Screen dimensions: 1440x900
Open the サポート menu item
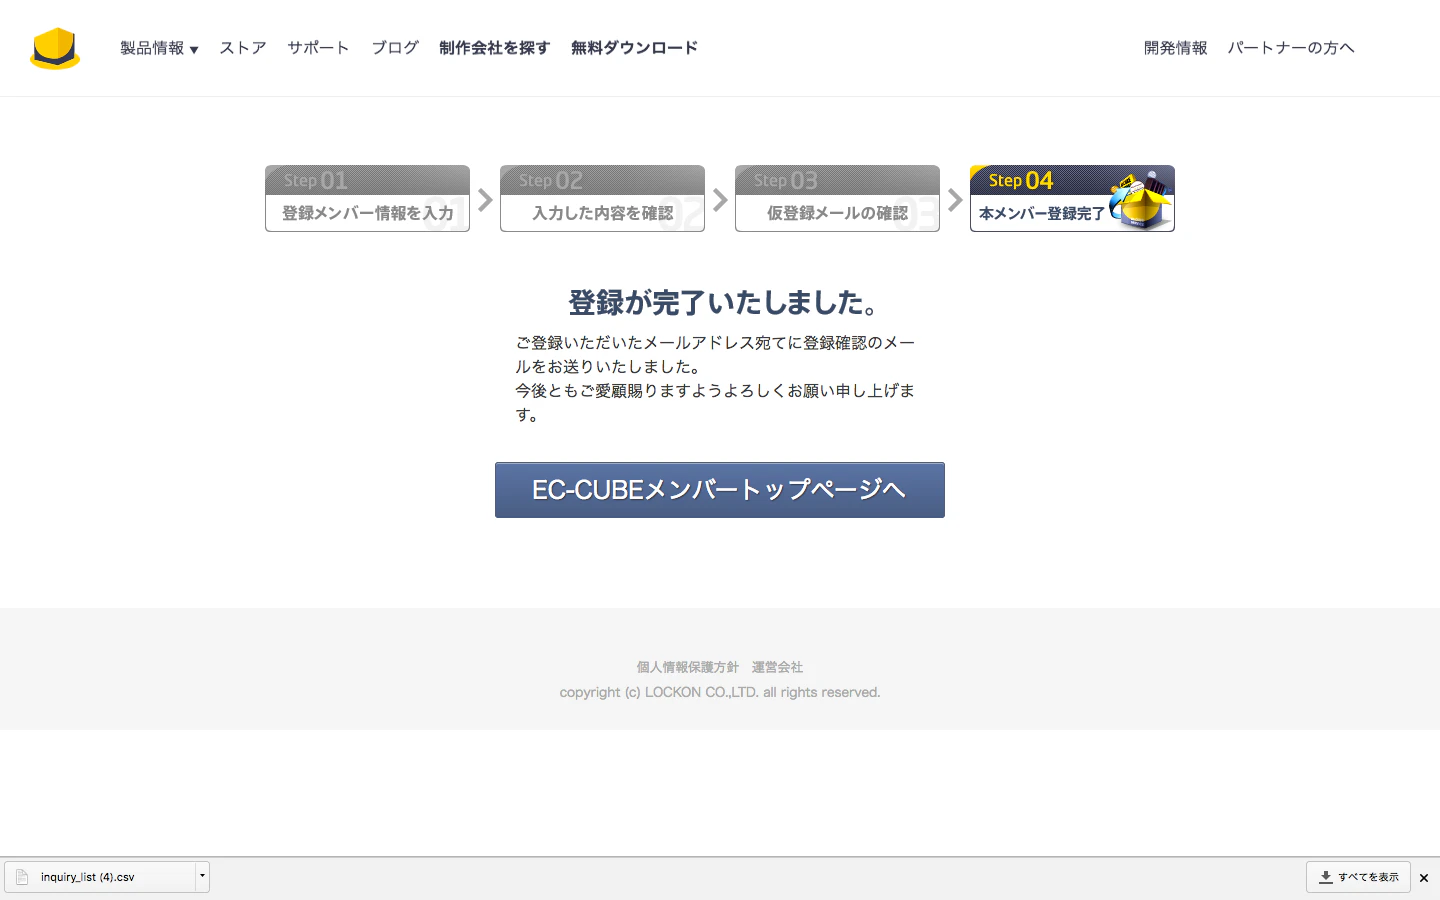pyautogui.click(x=318, y=48)
